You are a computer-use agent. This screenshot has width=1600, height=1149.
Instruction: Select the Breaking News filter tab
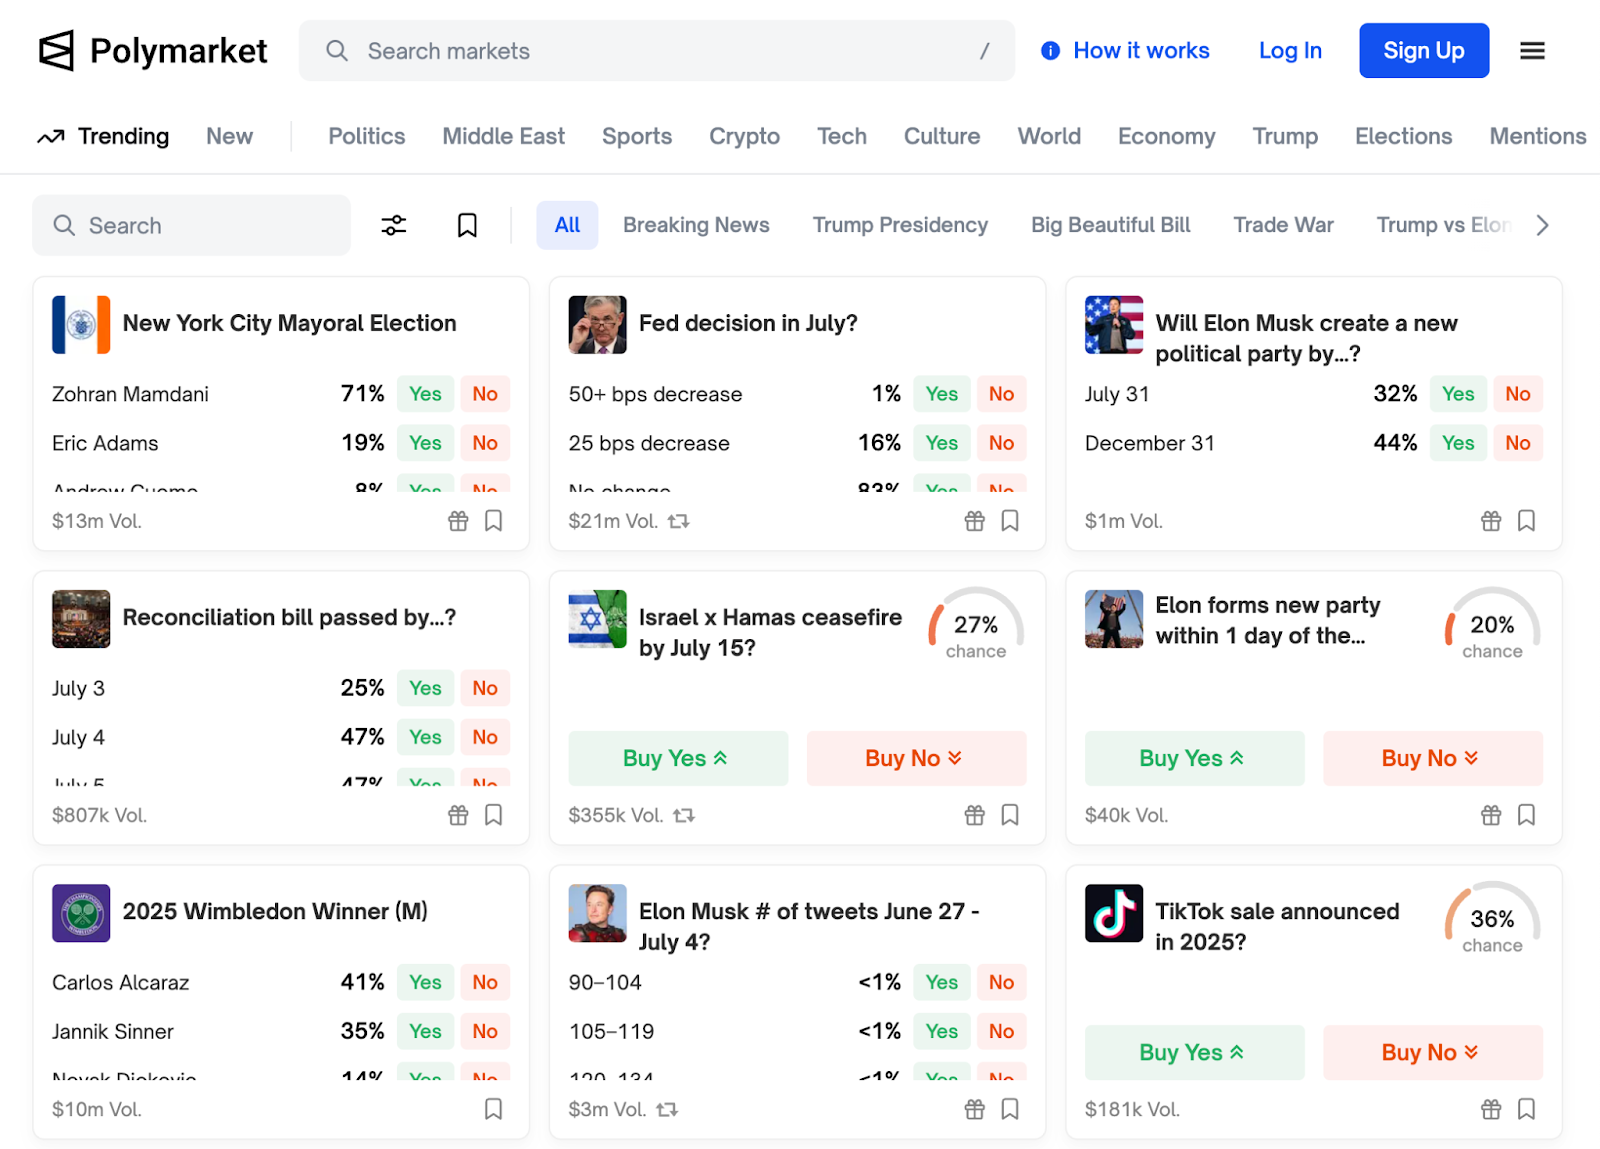pyautogui.click(x=696, y=225)
